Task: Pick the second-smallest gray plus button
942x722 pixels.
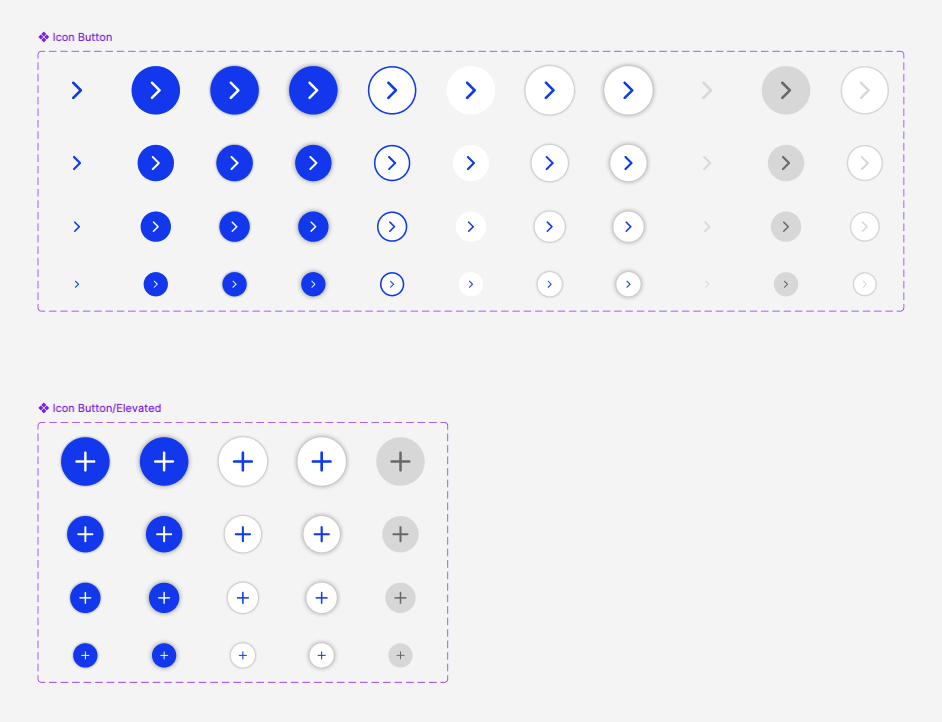Action: coord(400,598)
